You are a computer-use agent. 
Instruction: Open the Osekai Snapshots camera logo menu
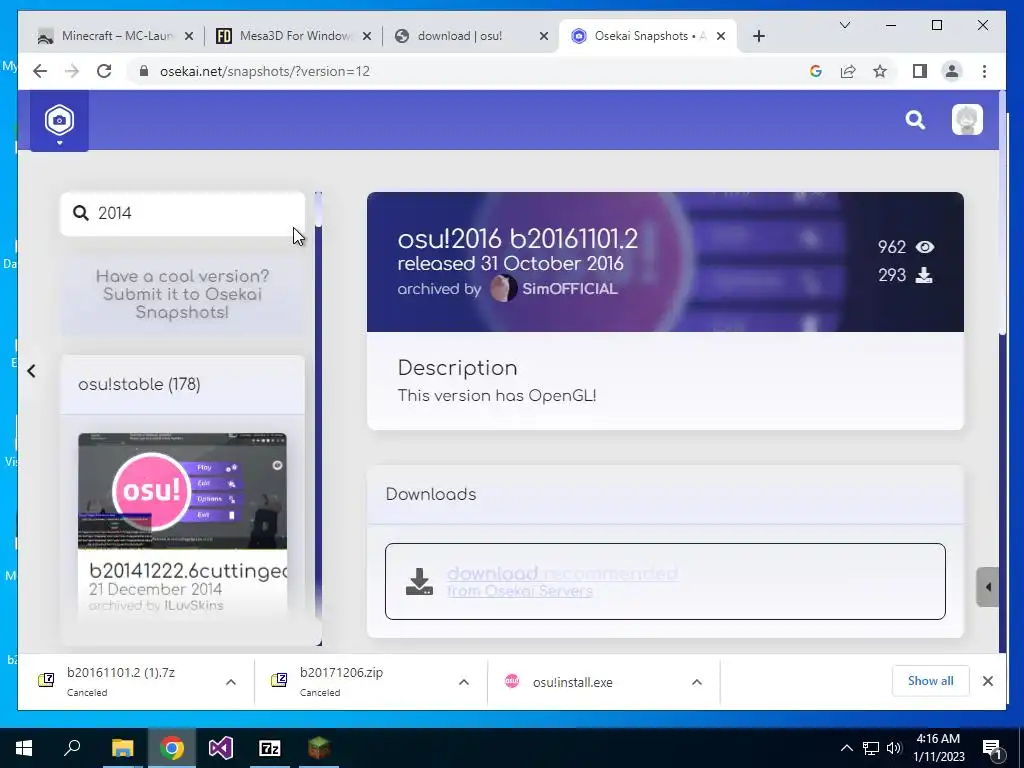coord(59,121)
